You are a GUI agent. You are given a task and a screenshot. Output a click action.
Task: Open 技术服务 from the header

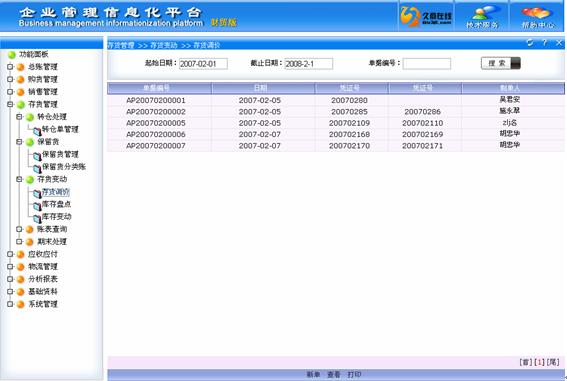482,17
